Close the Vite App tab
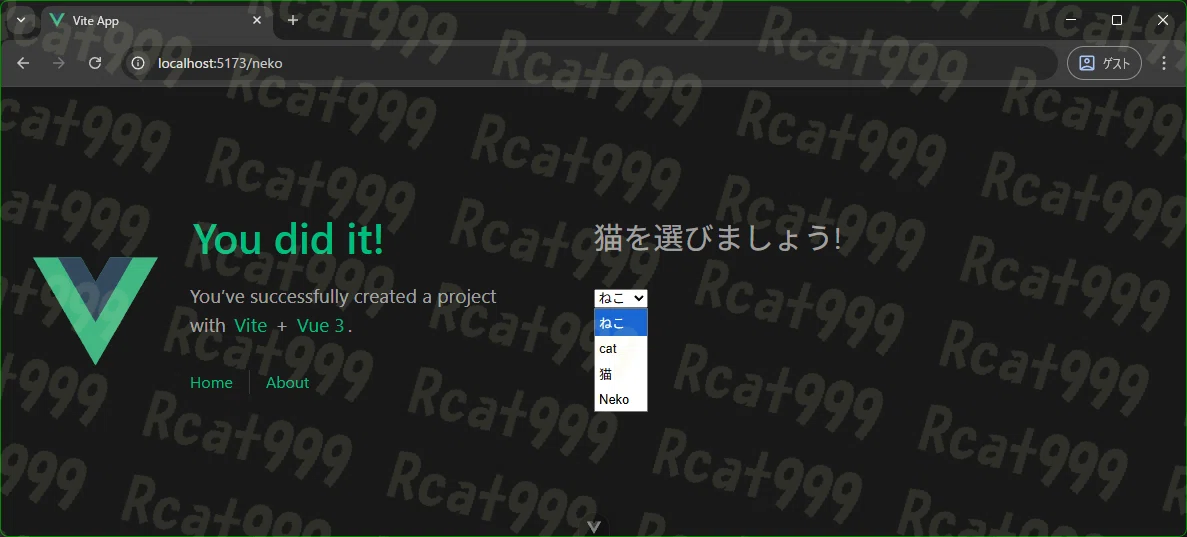The image size is (1187, 537). [x=257, y=20]
